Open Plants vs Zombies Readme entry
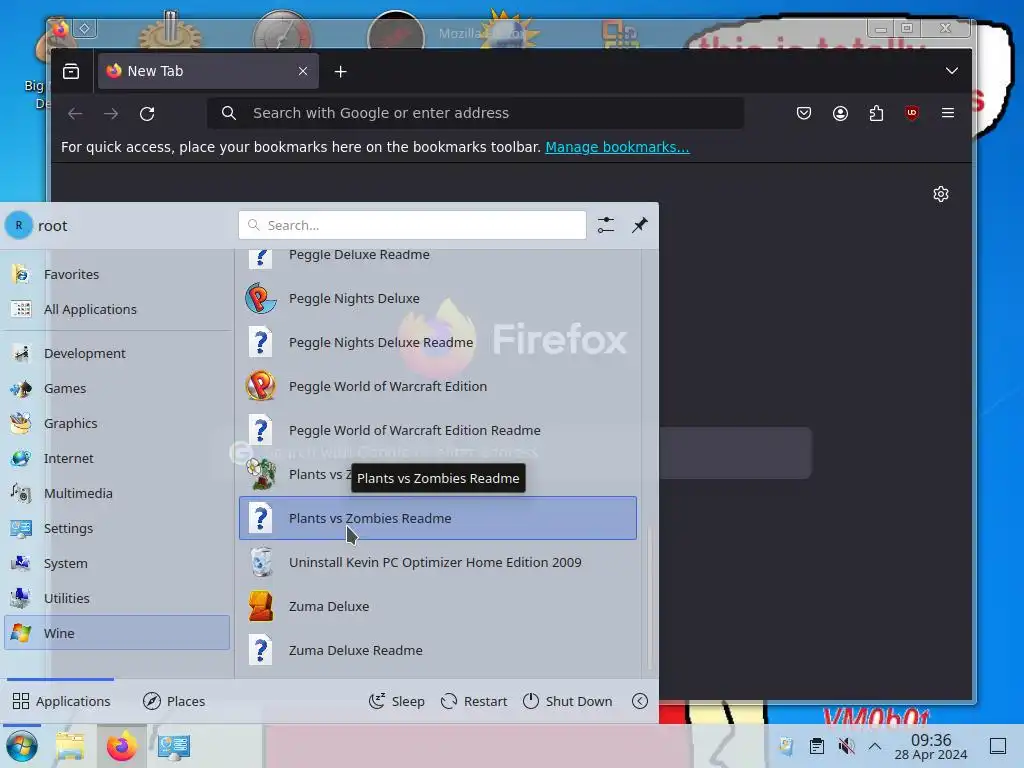The height and width of the screenshot is (768, 1024). point(438,519)
